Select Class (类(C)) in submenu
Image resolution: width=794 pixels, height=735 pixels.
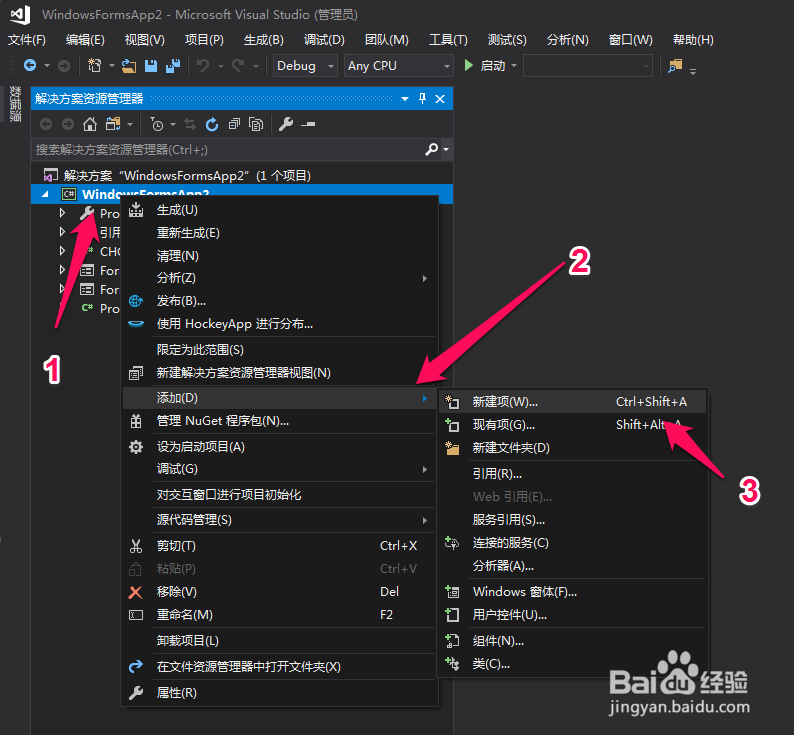[572, 664]
